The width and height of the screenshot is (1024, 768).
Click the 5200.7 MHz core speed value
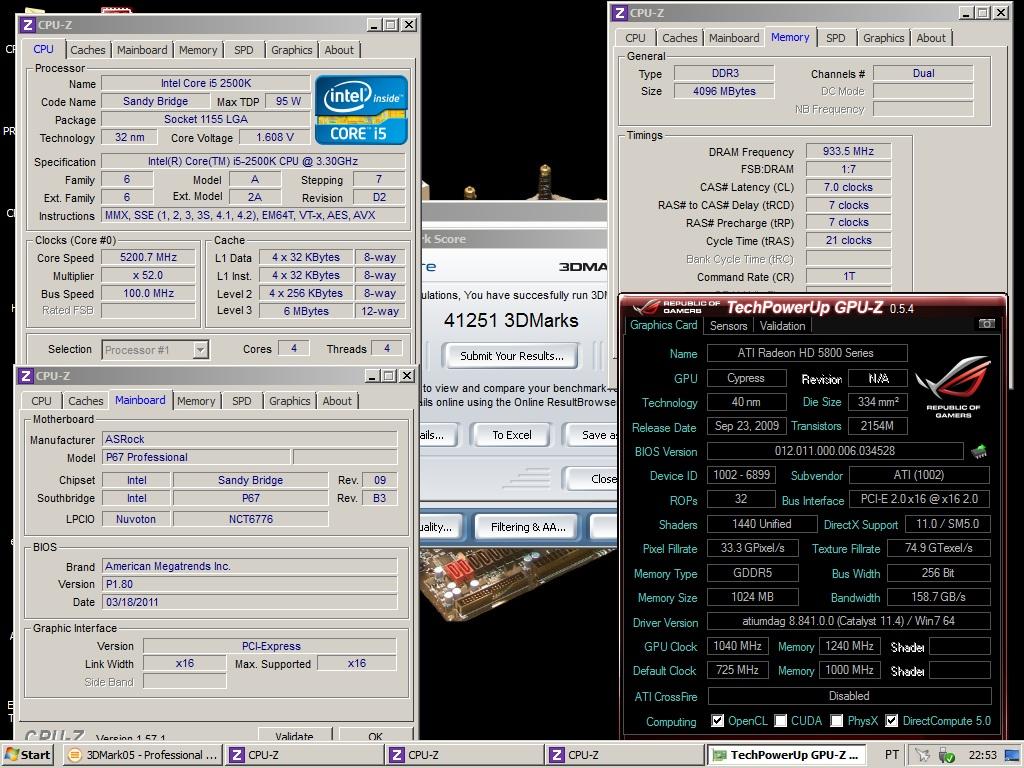pyautogui.click(x=148, y=257)
